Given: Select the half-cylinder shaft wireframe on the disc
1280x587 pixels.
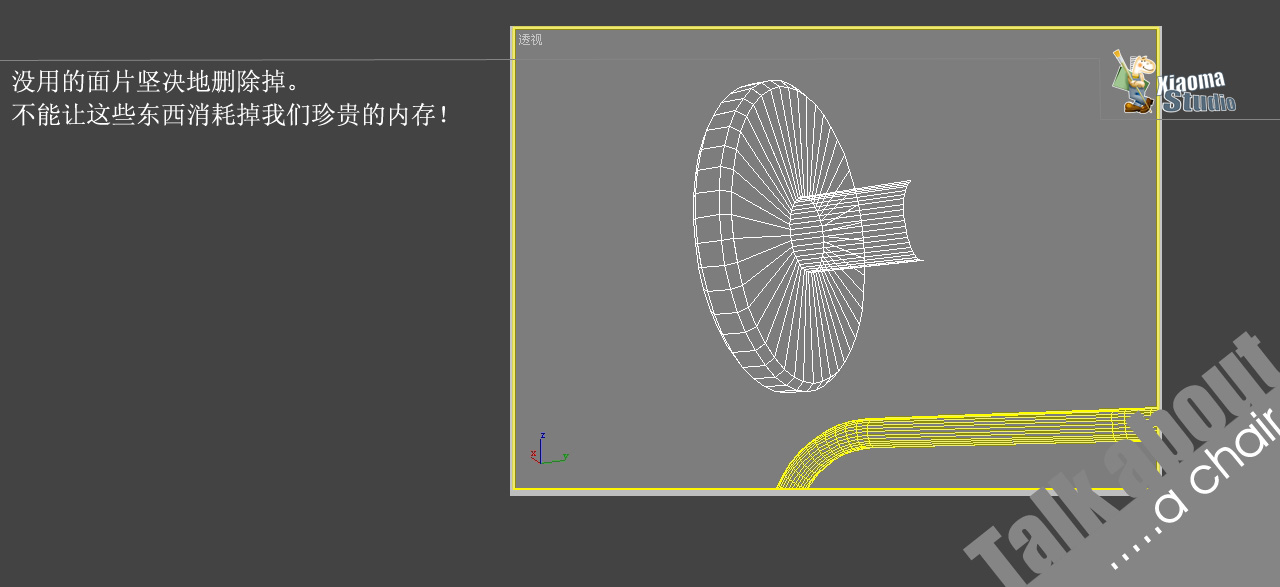Looking at the screenshot, I should click(x=858, y=226).
